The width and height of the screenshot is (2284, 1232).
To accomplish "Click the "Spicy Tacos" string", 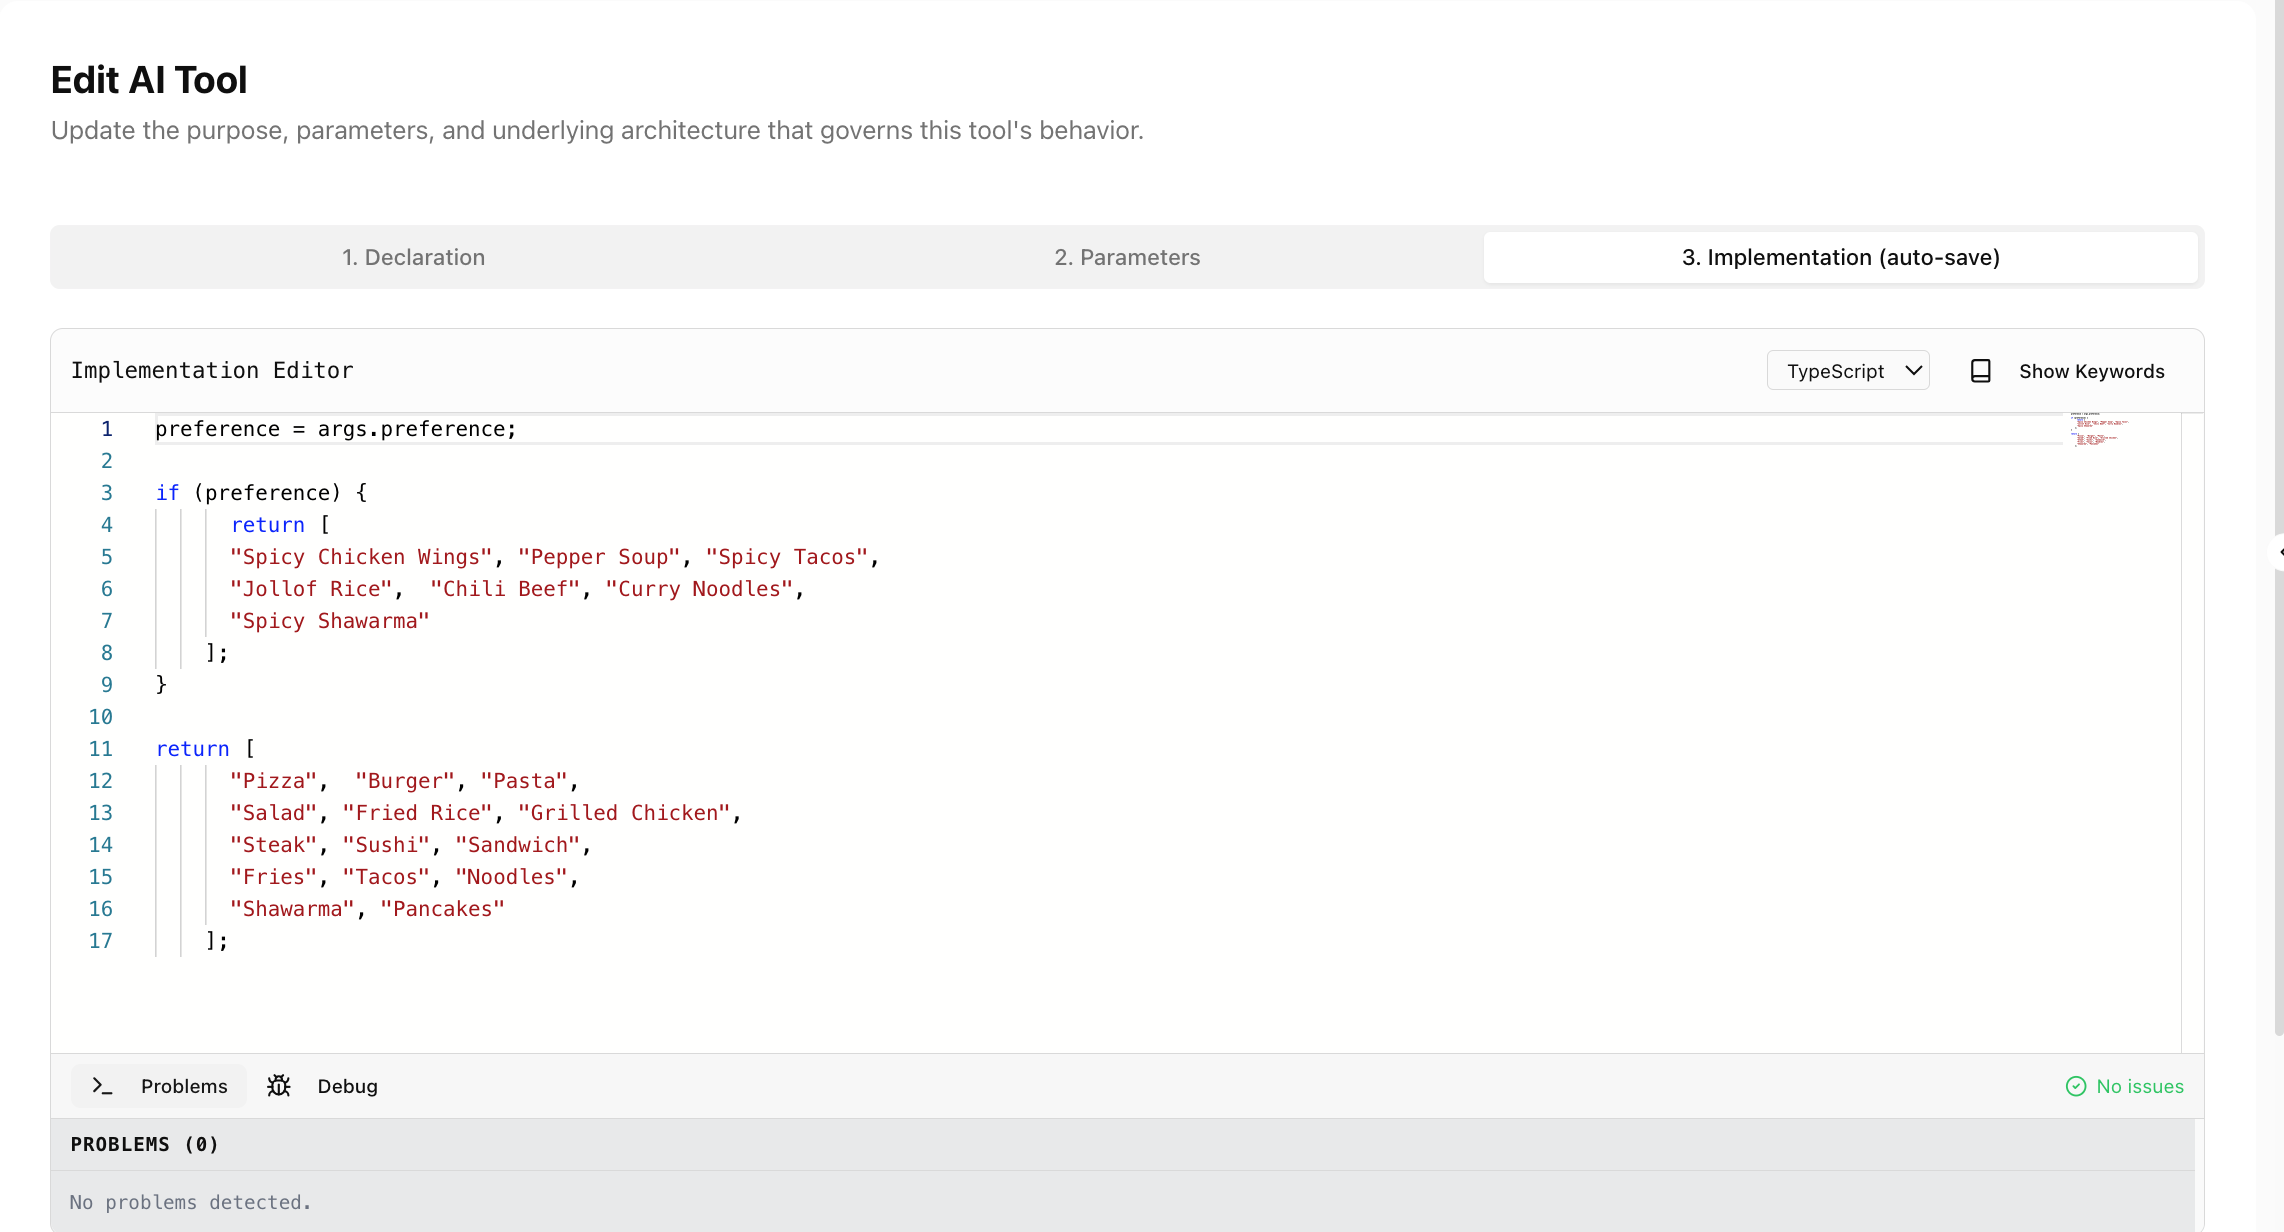I will pos(787,557).
